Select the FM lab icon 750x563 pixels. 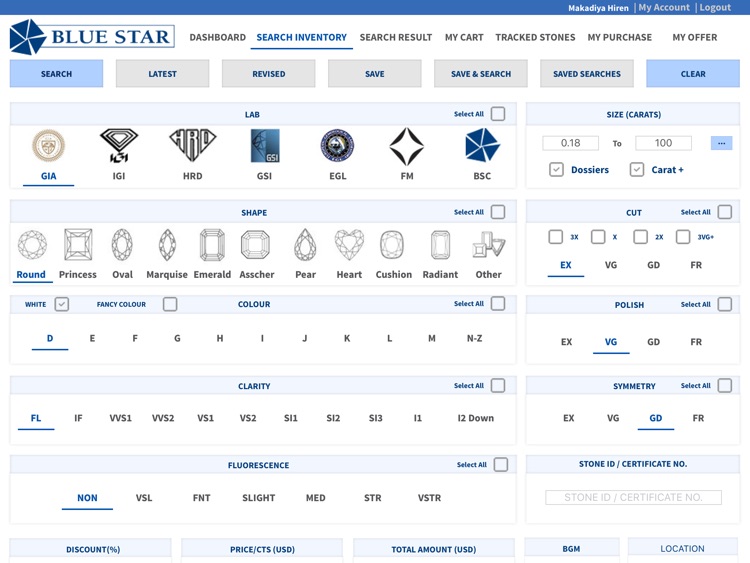tap(407, 146)
